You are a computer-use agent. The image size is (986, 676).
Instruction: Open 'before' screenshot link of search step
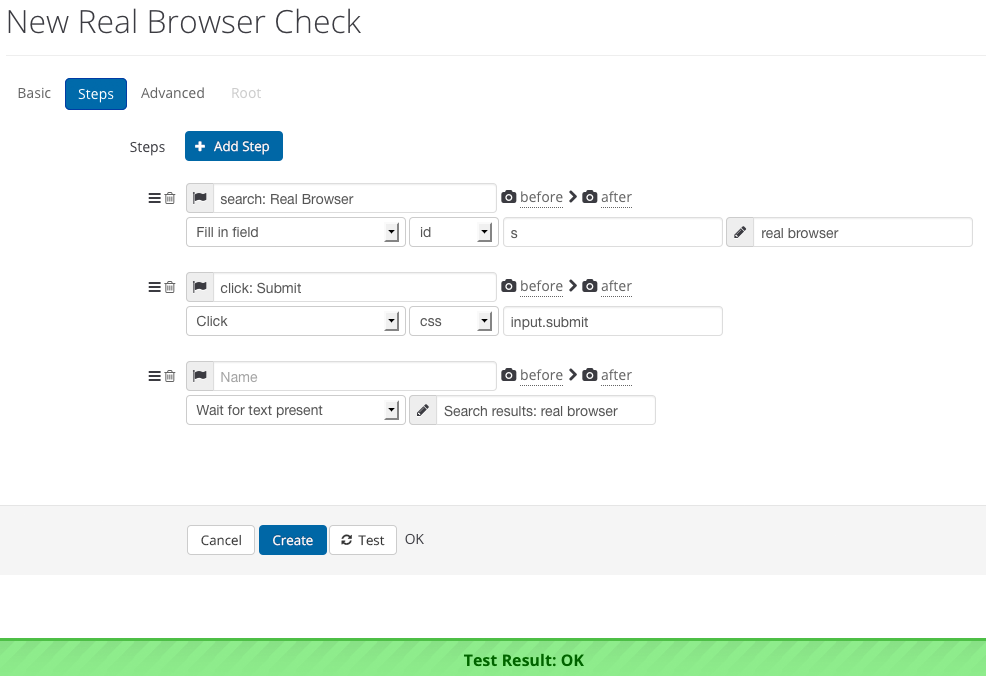tap(541, 197)
